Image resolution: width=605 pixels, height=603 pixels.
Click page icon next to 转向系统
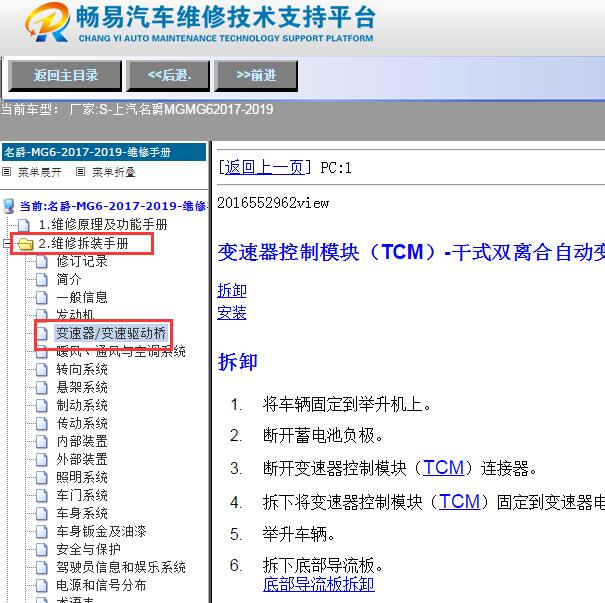tap(42, 370)
